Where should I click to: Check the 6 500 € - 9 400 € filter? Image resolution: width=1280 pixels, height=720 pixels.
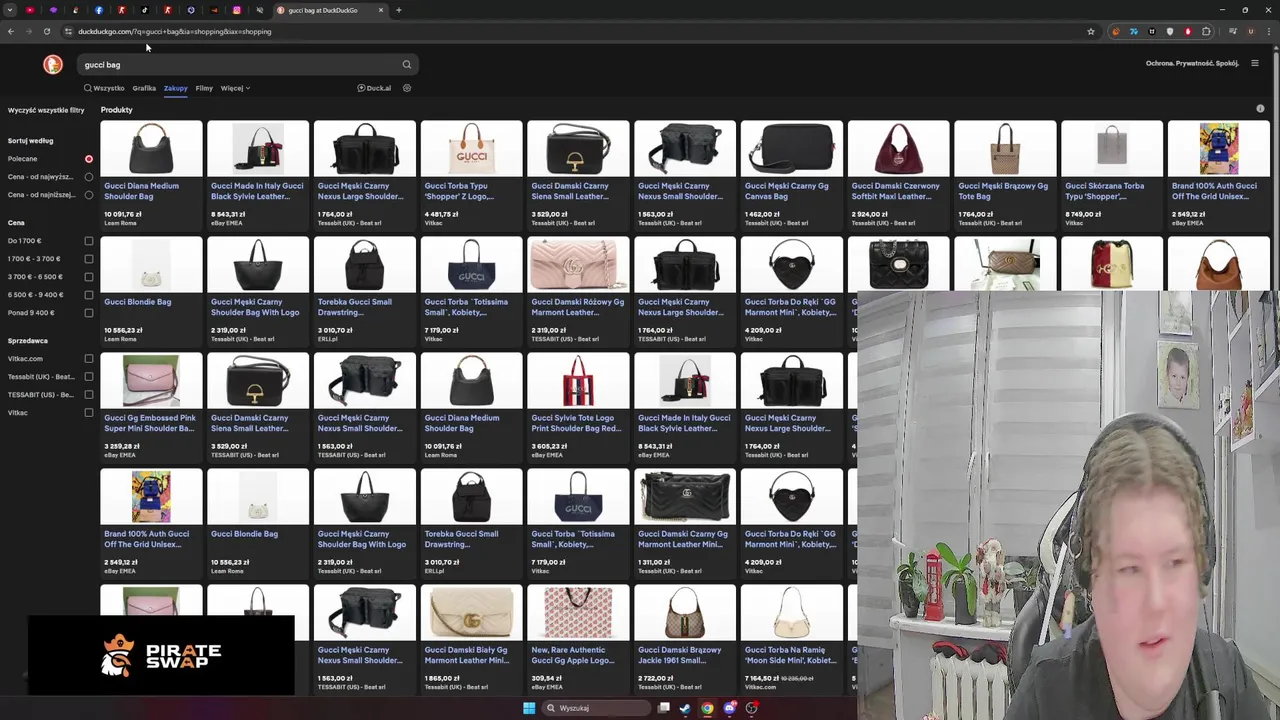tap(89, 295)
